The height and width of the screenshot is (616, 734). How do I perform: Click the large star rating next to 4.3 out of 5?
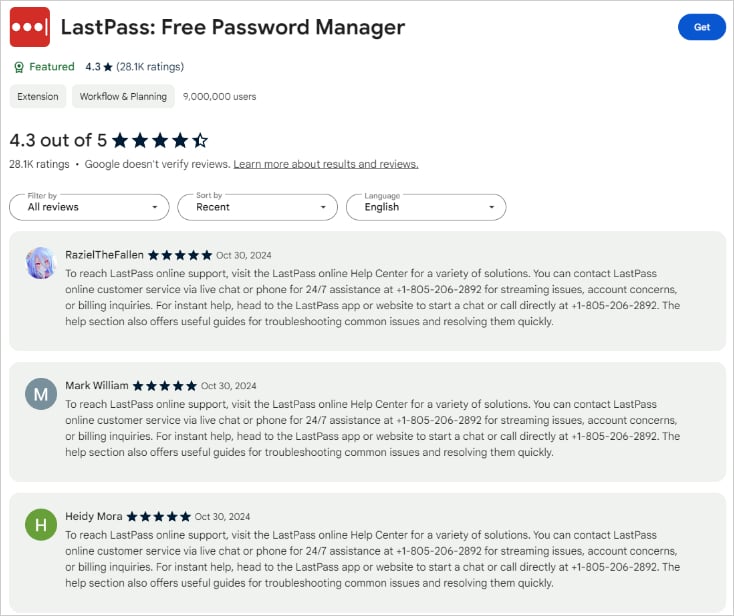click(x=160, y=140)
